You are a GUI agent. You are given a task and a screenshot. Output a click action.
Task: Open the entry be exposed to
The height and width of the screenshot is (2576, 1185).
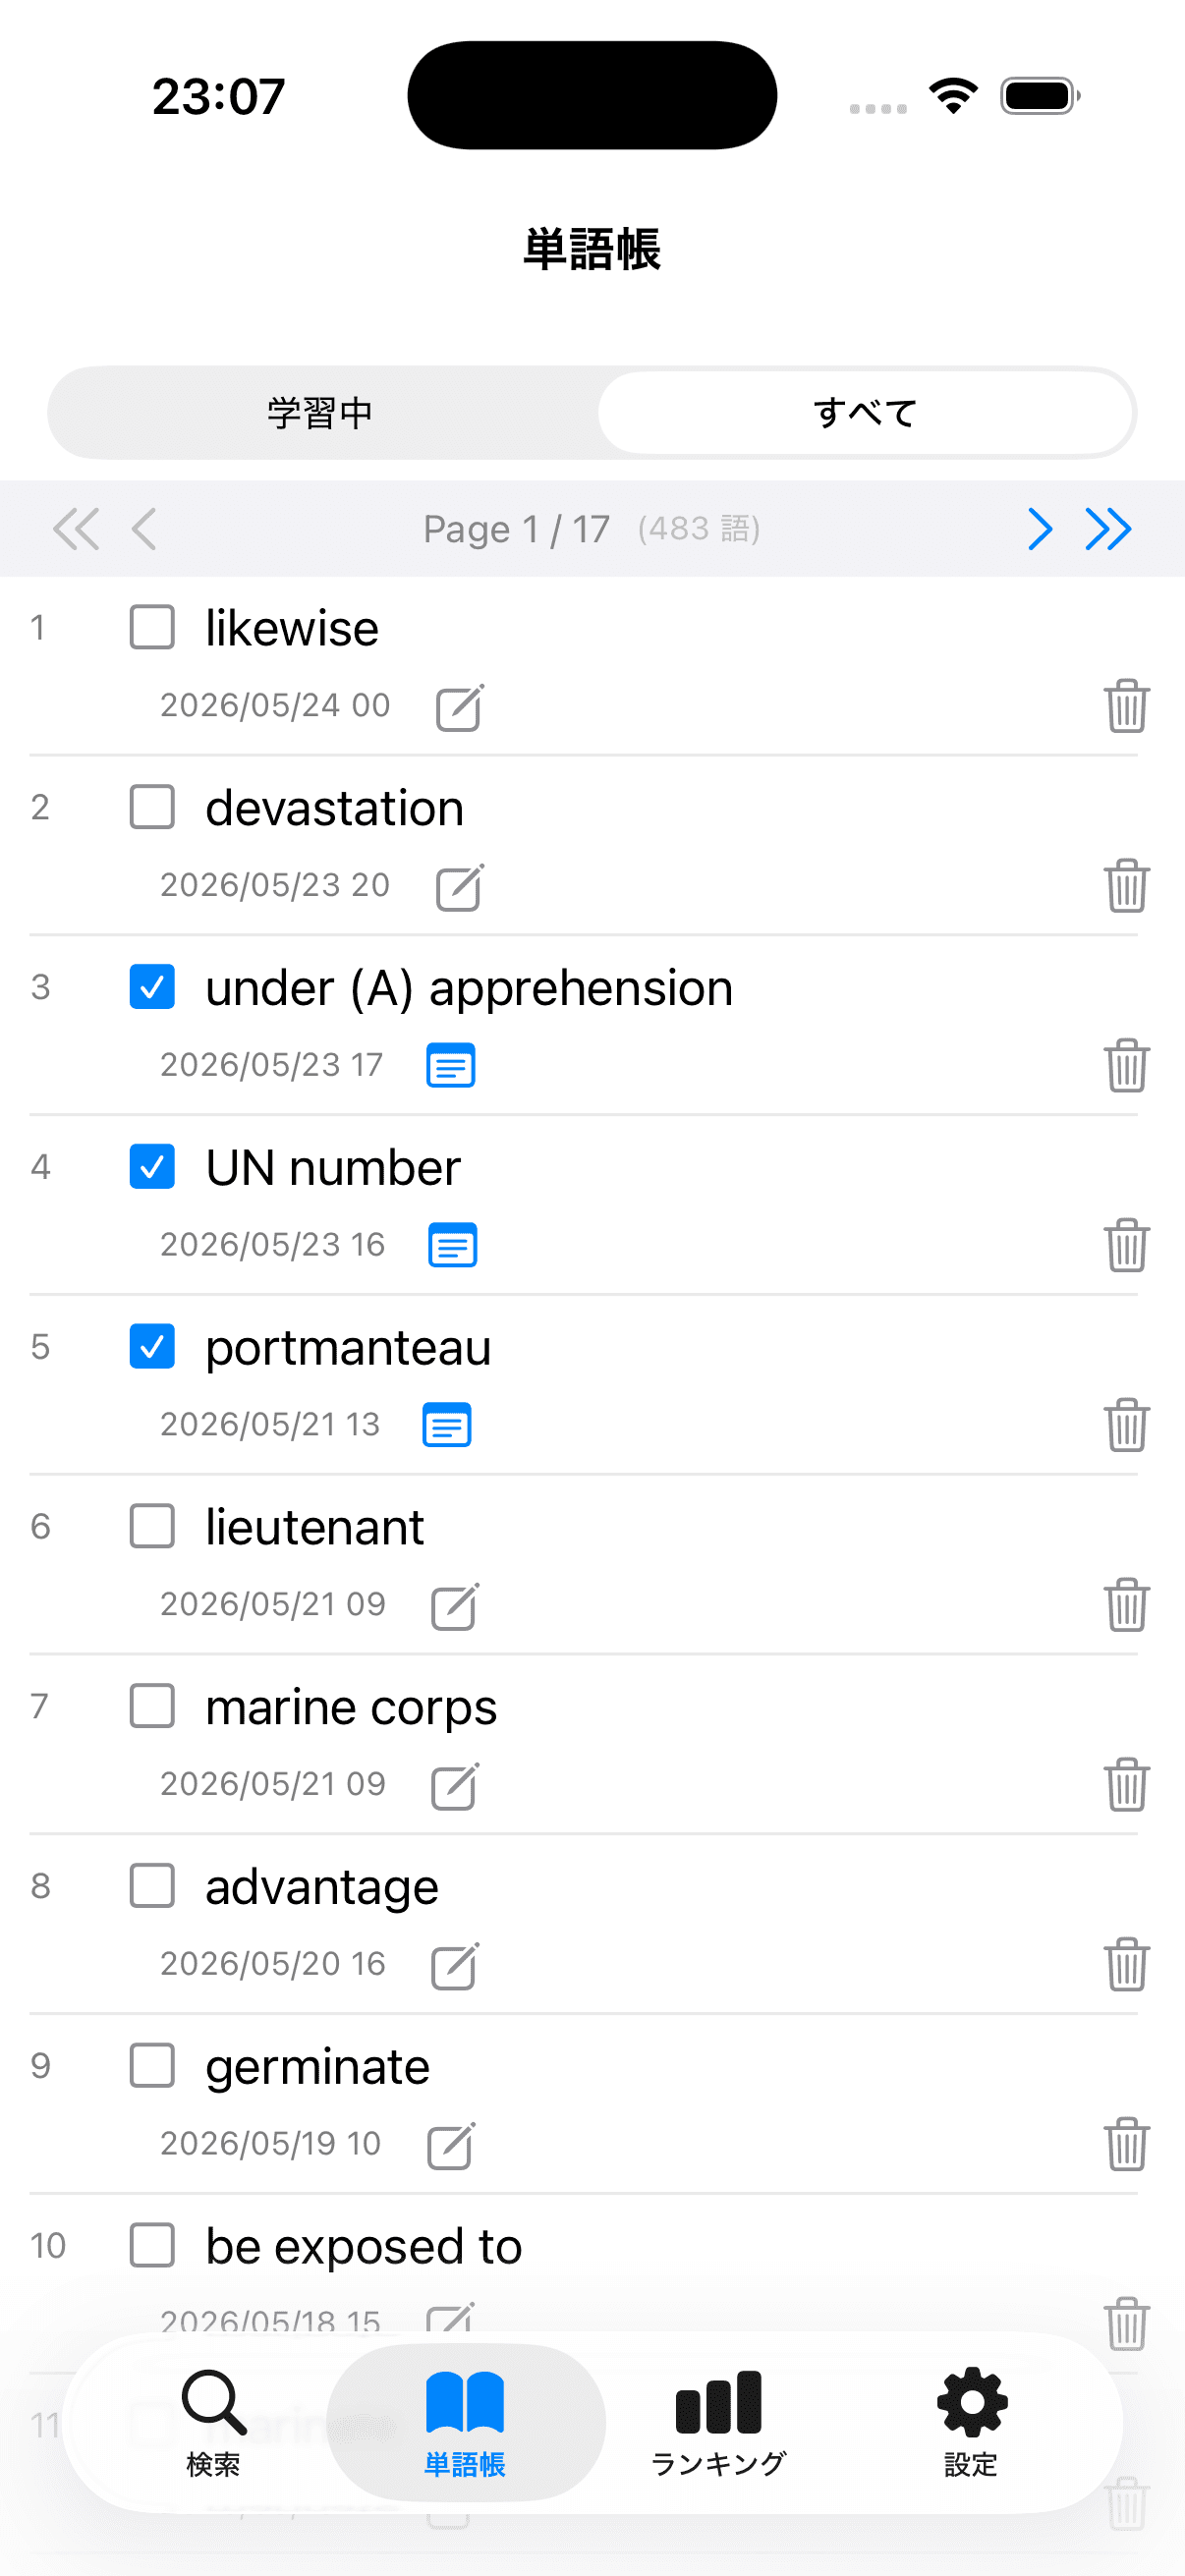pos(364,2246)
